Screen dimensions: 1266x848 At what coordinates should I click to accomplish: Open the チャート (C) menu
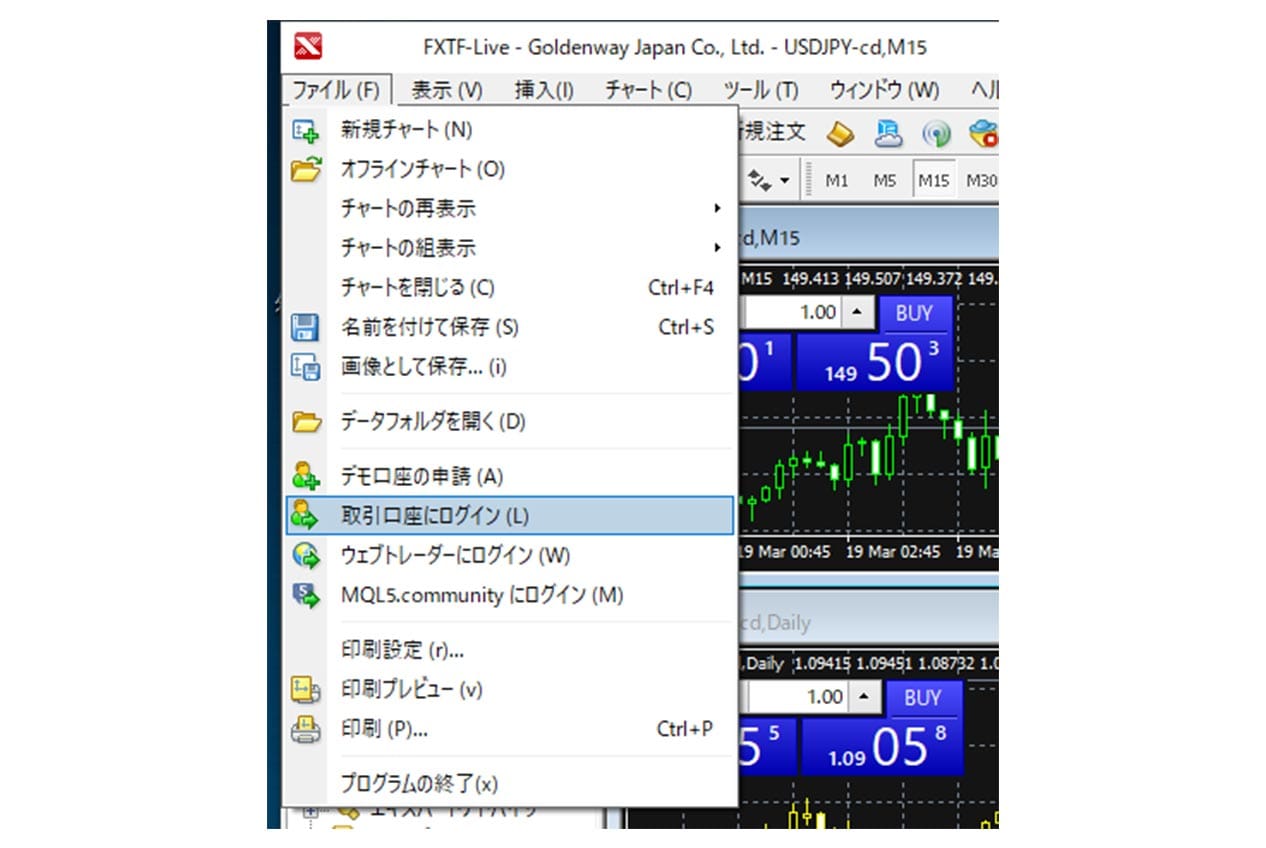pos(648,90)
